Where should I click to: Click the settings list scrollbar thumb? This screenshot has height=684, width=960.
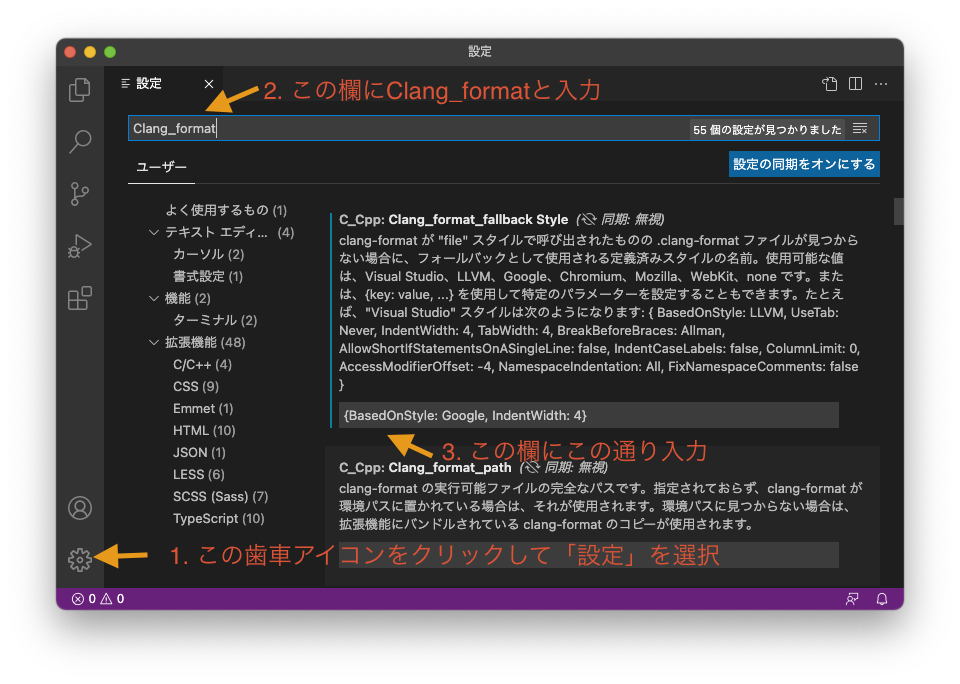[x=898, y=211]
